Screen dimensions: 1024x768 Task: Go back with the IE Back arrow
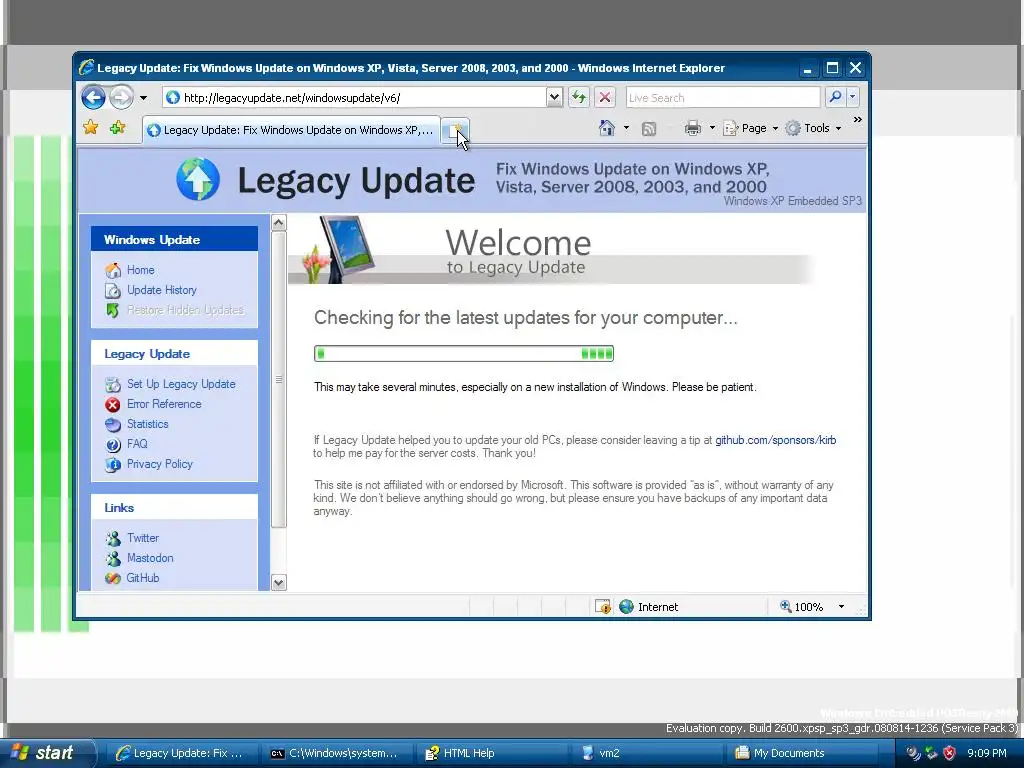pos(93,97)
